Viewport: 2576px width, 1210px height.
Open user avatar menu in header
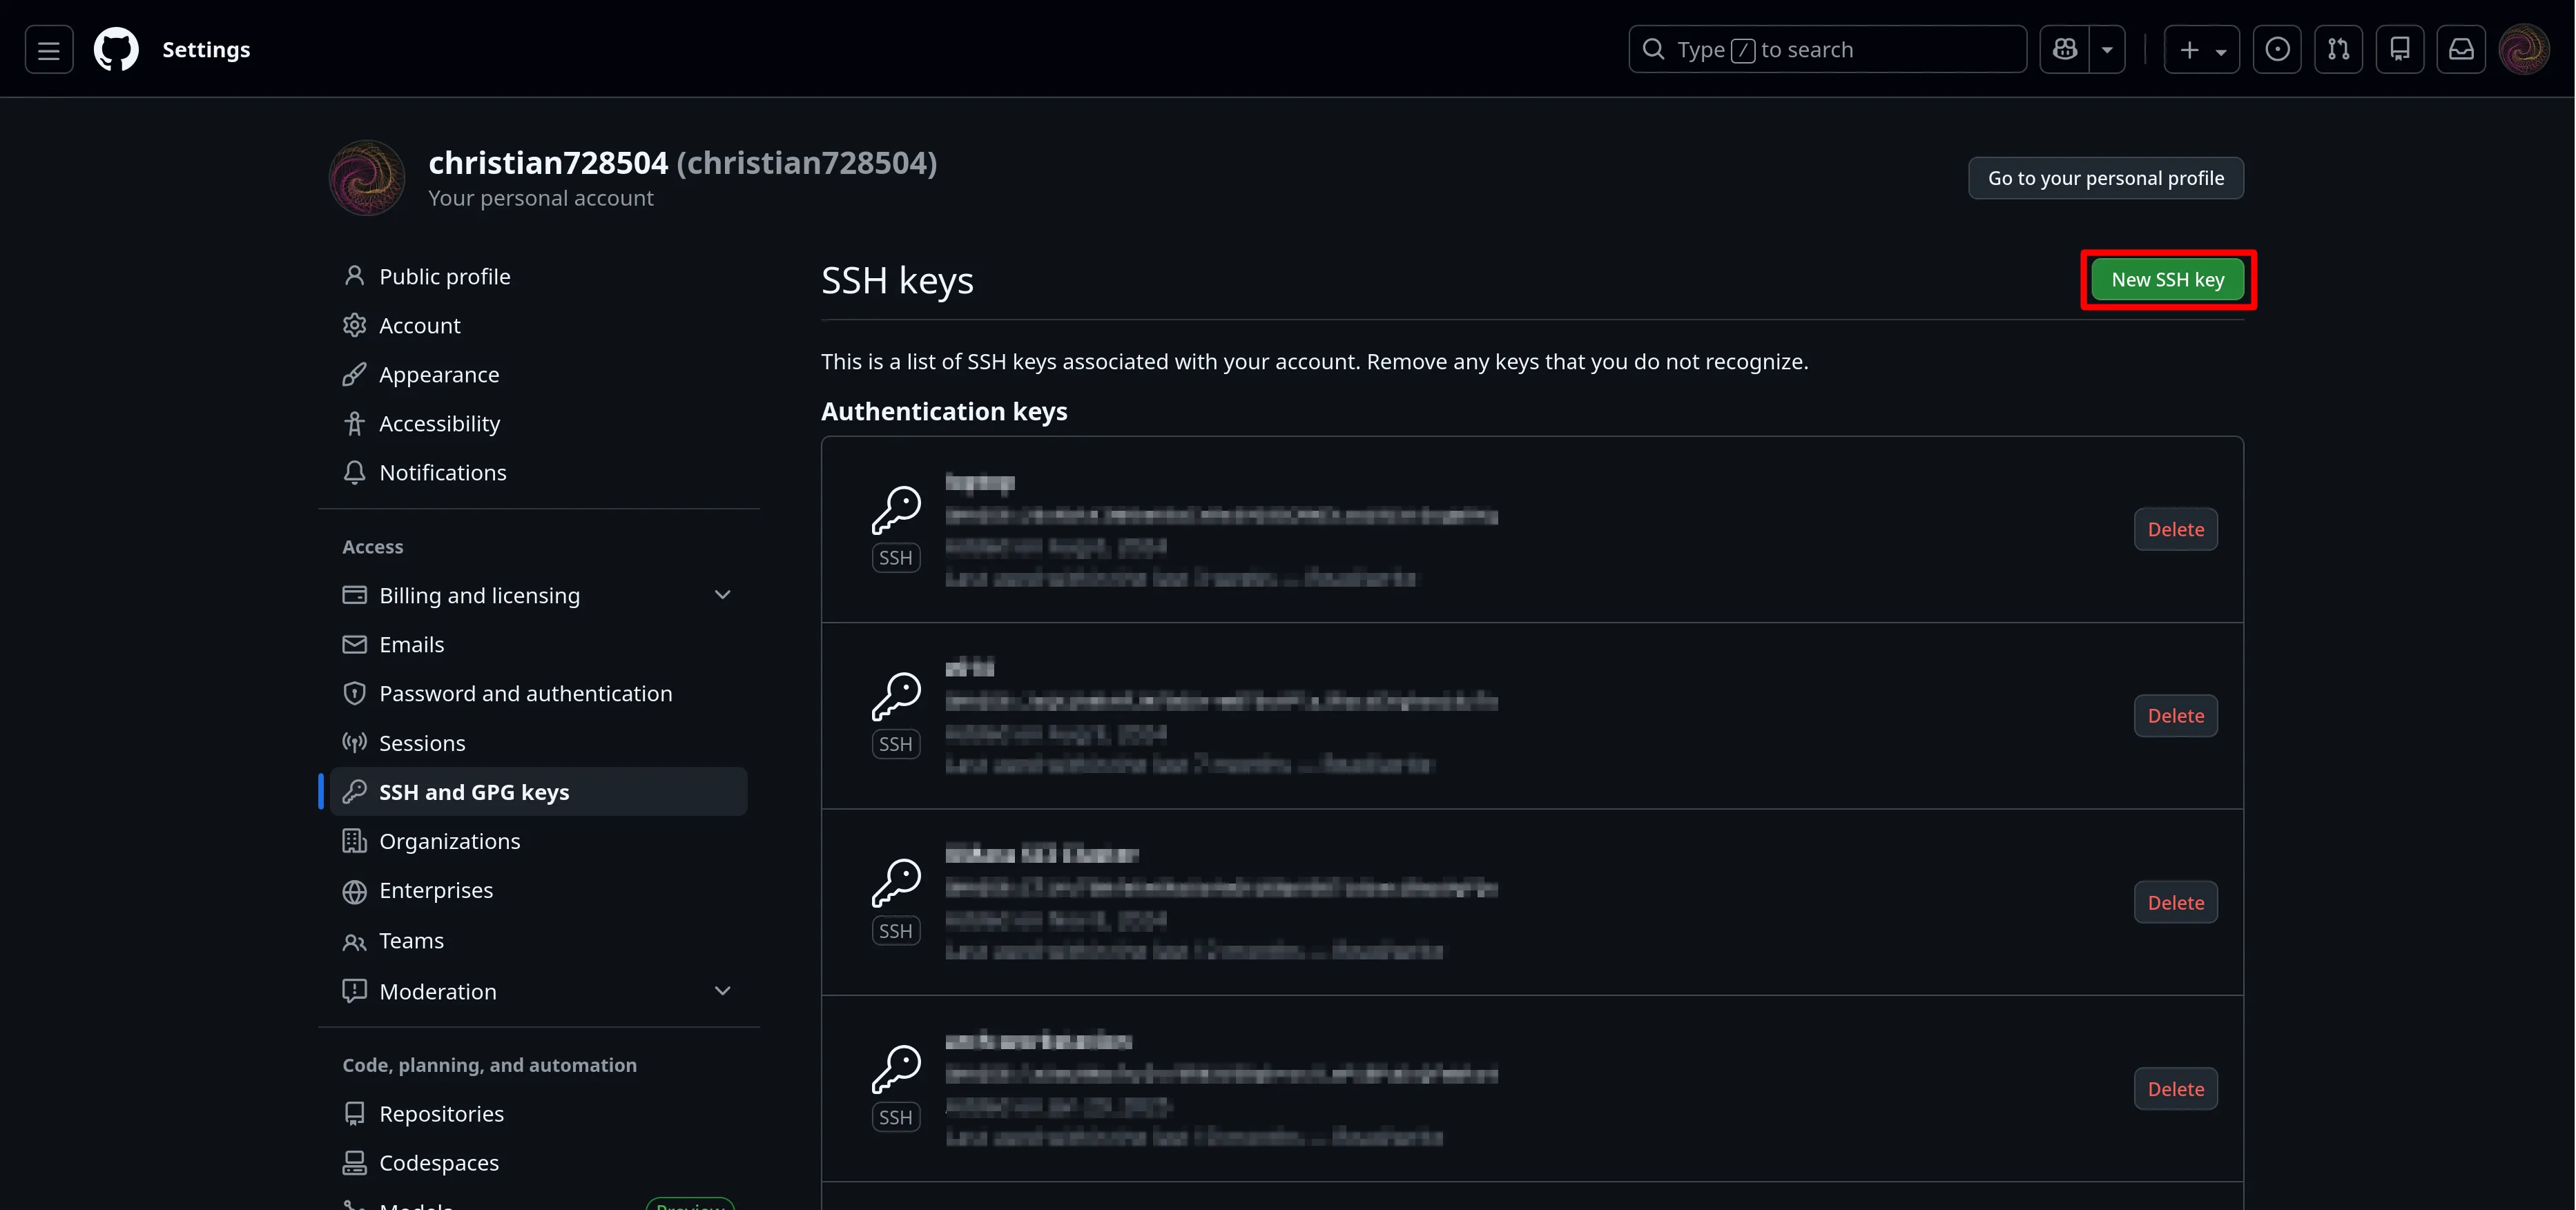(2523, 49)
